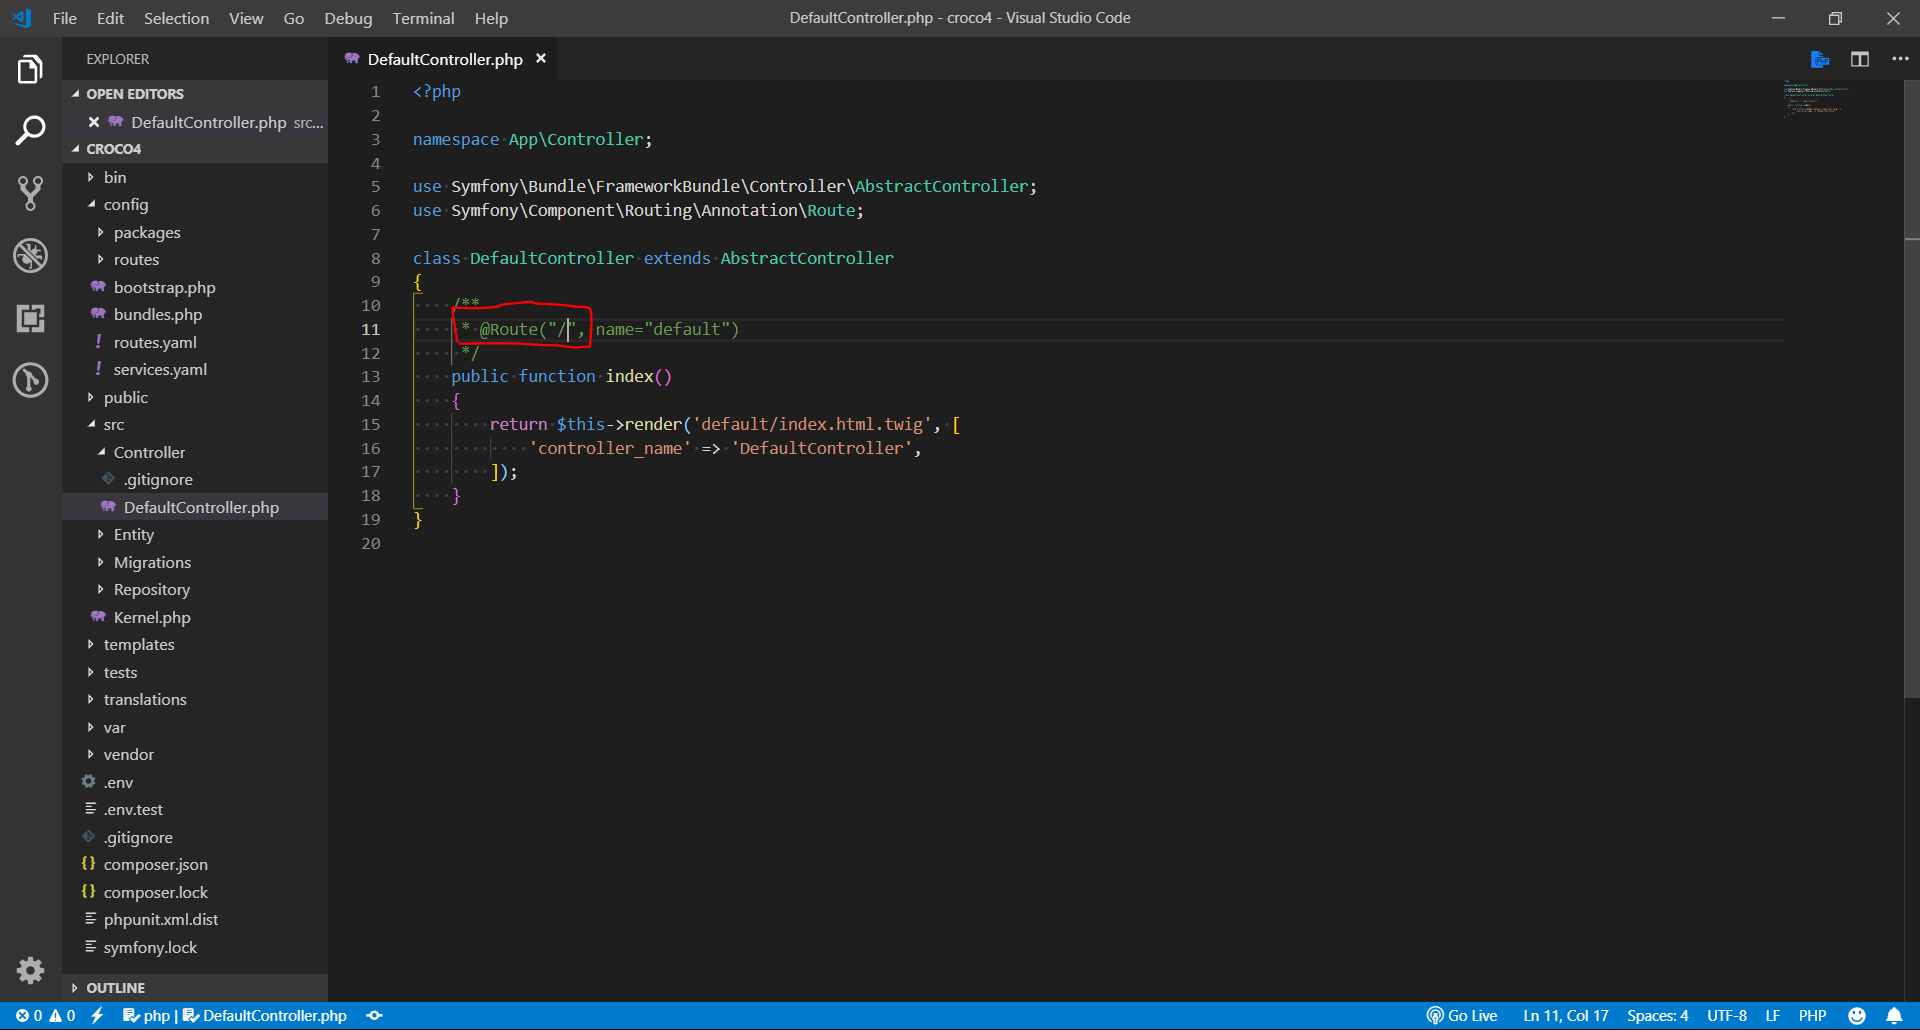This screenshot has height=1030, width=1920.
Task: Open bundles.php file
Action: click(x=195, y=315)
